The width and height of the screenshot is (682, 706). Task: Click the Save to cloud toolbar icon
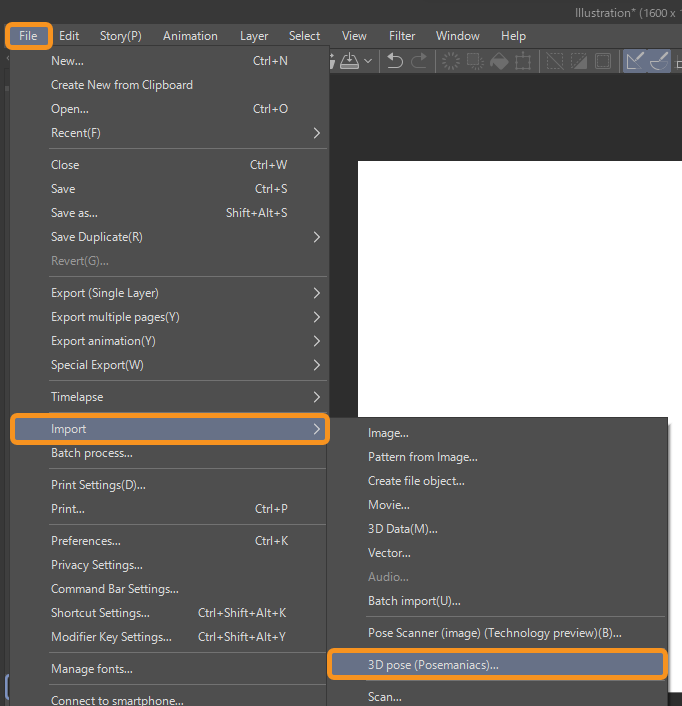click(349, 61)
